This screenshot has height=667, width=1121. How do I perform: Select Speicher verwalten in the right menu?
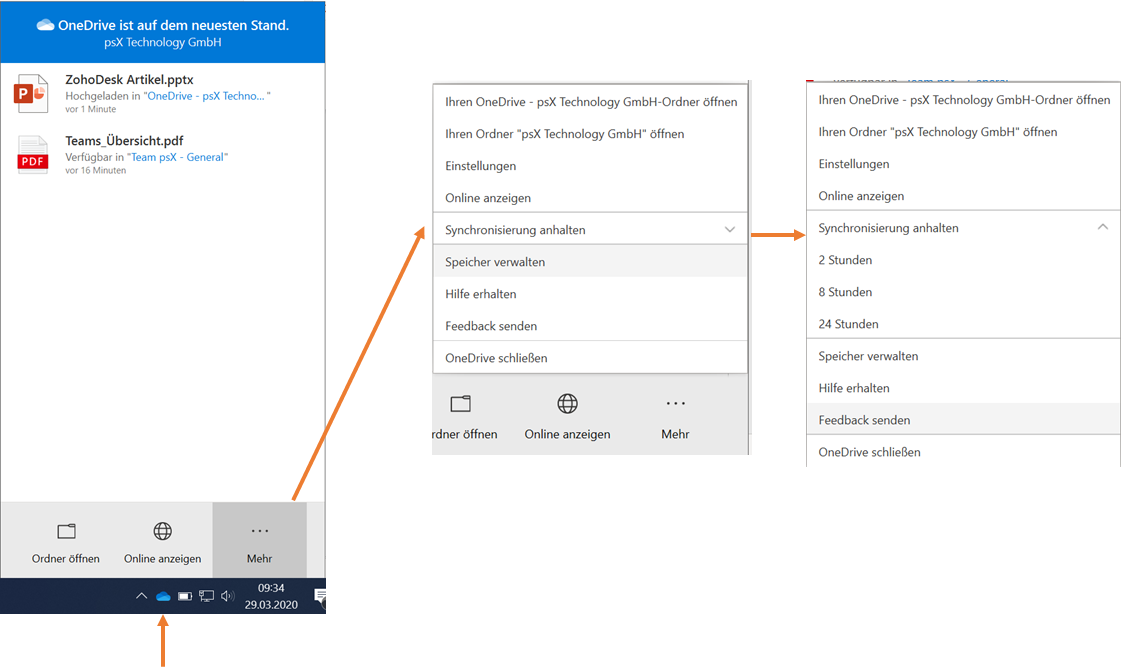[964, 356]
